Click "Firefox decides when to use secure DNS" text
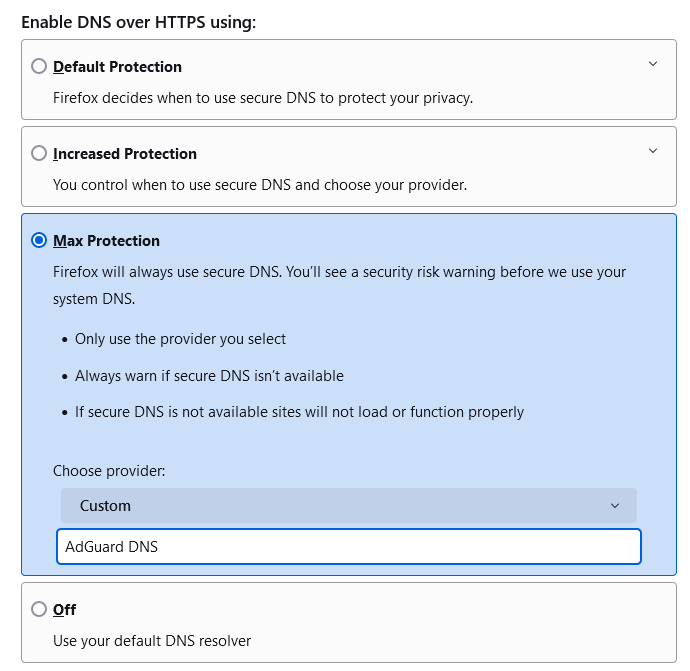This screenshot has height=671, width=690. click(x=262, y=98)
